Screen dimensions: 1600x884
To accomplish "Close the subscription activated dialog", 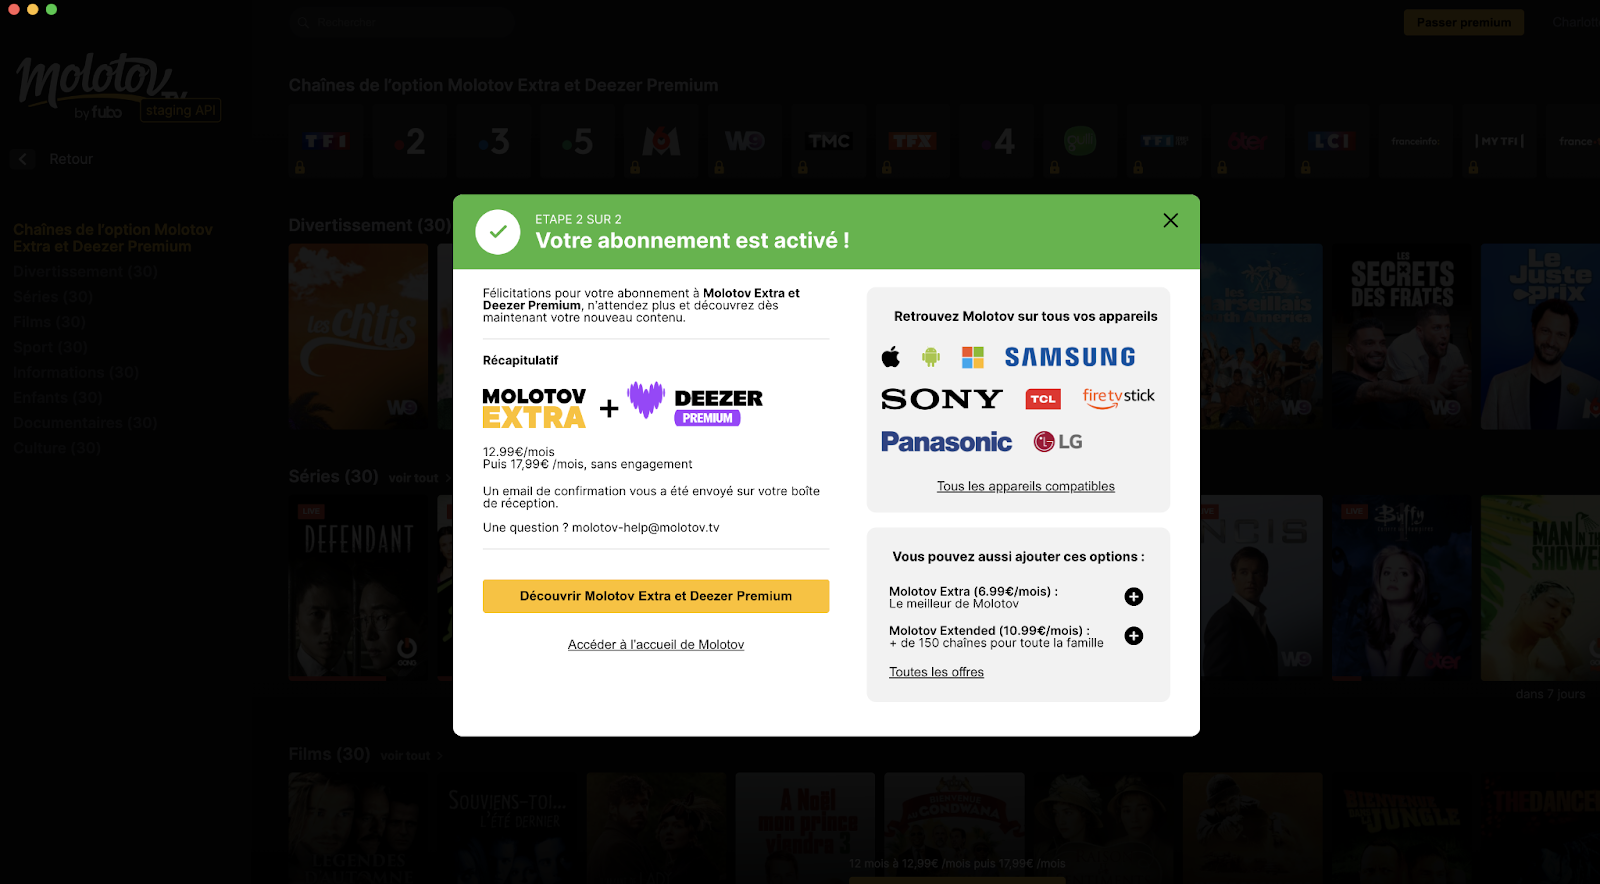I will pyautogui.click(x=1170, y=220).
